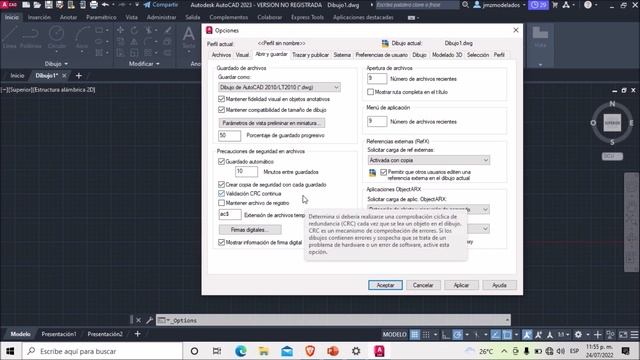Switch to the Modelado 3D tab

447,55
